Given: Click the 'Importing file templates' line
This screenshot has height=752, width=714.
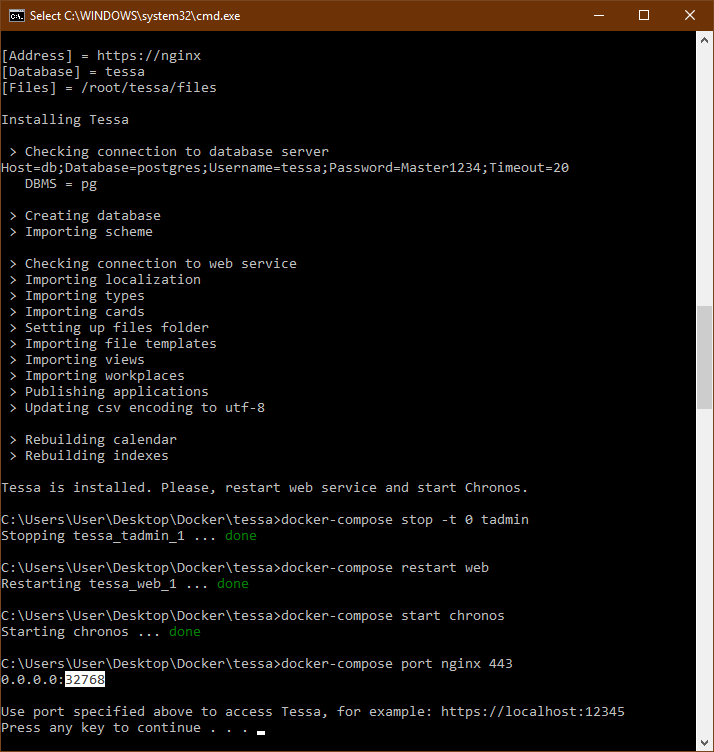Looking at the screenshot, I should 113,343.
